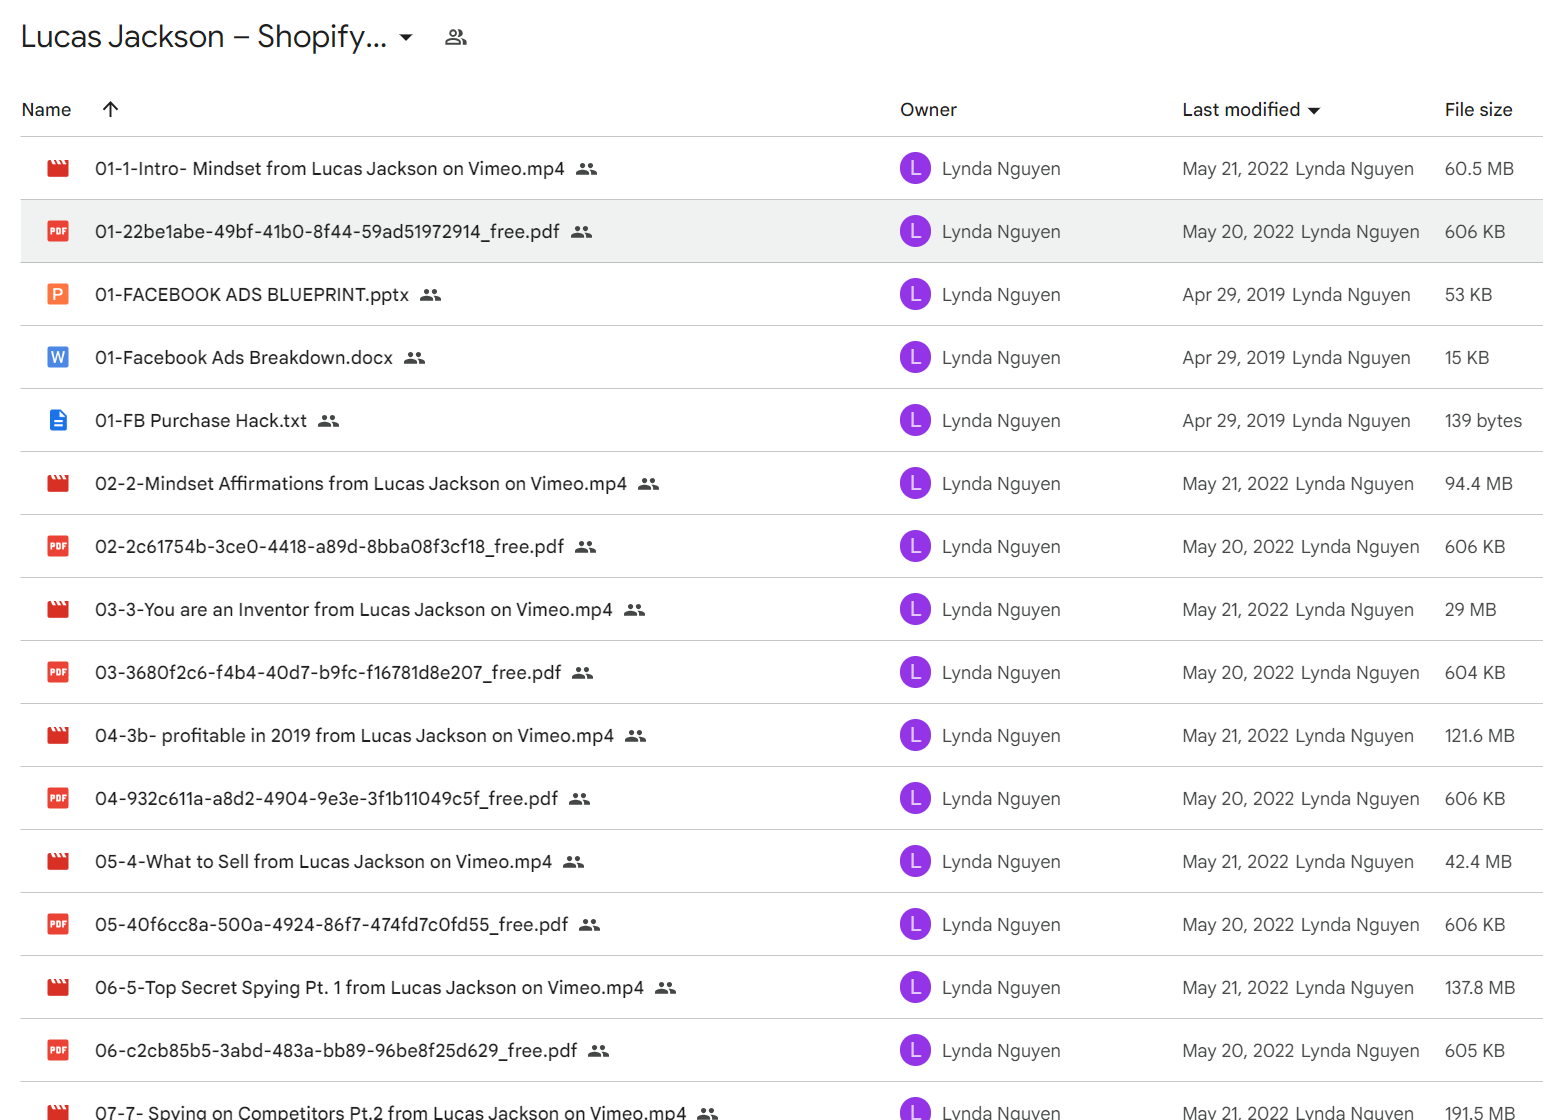Screen dimensions: 1543x1120
Task: Click shared icon next to 06-5-Top Secret Spying
Action: pyautogui.click(x=666, y=988)
